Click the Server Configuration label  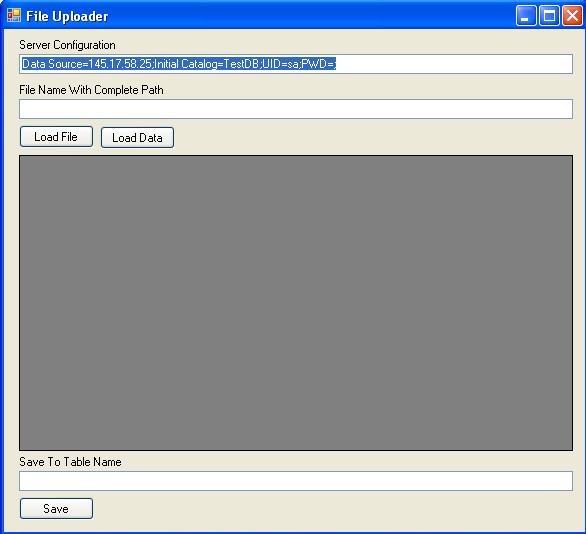67,45
